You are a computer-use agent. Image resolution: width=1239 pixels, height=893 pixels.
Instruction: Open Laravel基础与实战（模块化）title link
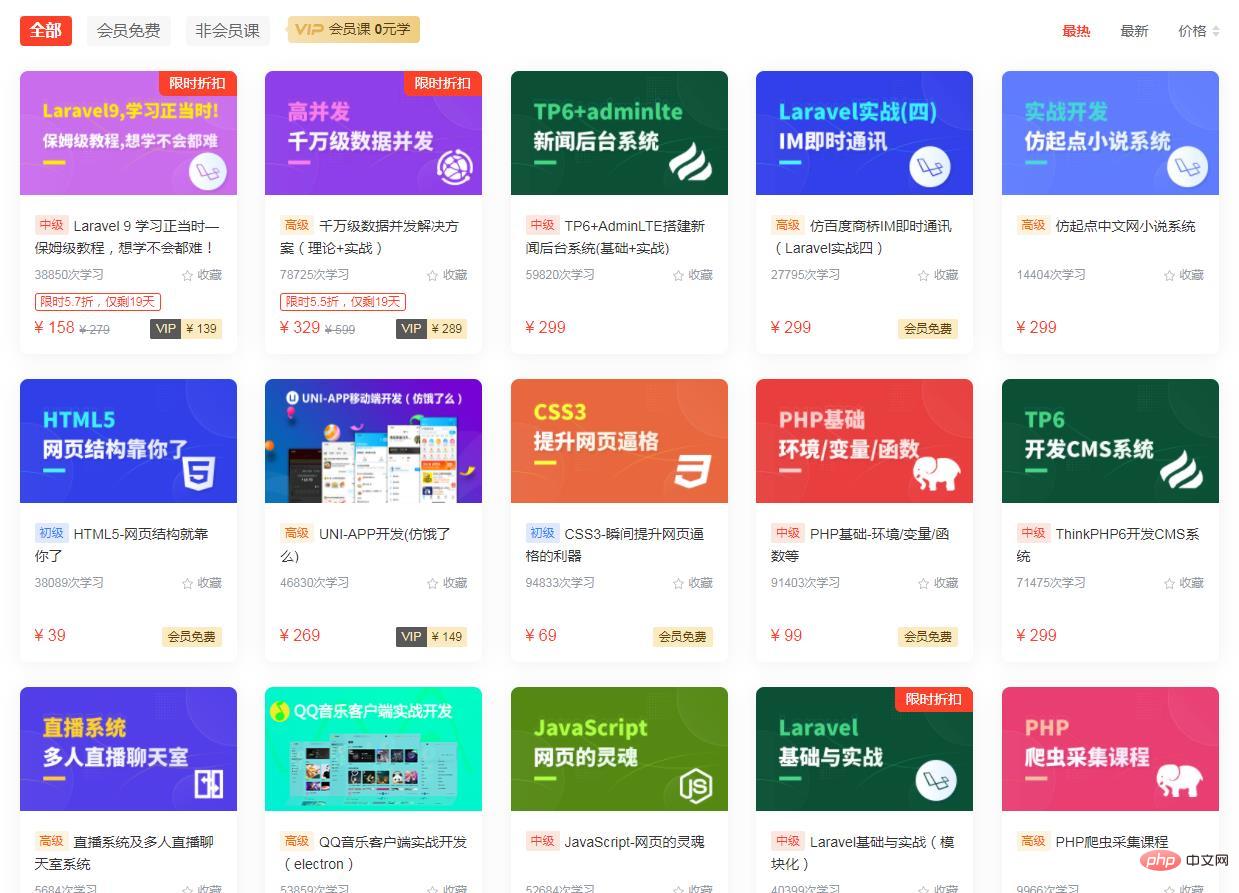coord(863,853)
